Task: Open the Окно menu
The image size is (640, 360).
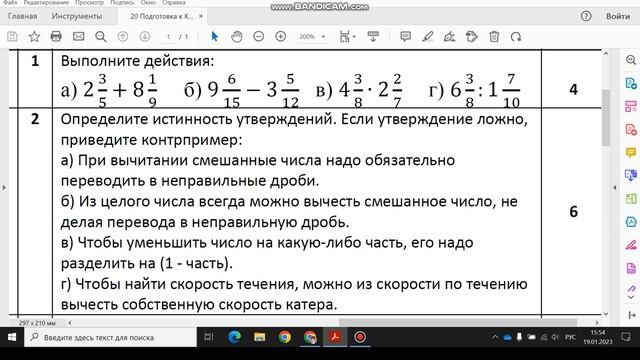Action: click(x=148, y=2)
